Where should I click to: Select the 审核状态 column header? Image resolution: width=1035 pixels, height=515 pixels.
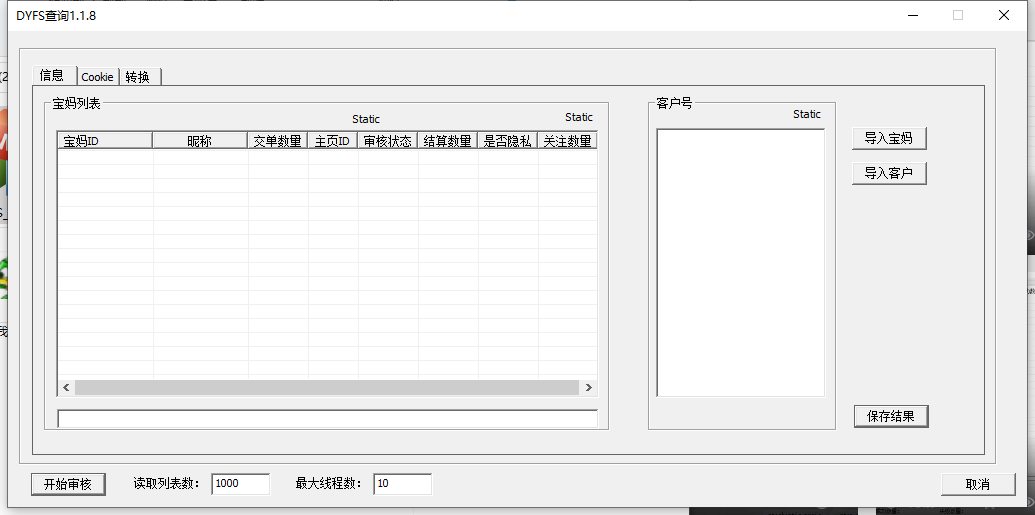(387, 141)
